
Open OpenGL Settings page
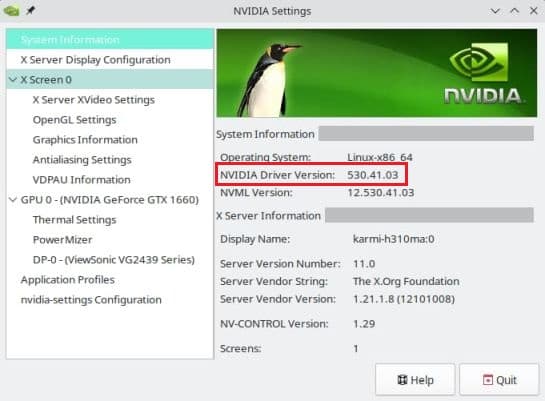point(74,120)
